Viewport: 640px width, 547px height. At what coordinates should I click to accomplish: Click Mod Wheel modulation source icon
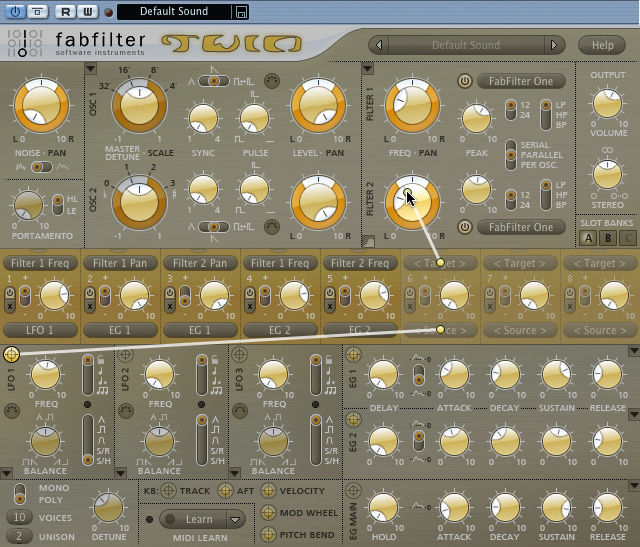(268, 512)
